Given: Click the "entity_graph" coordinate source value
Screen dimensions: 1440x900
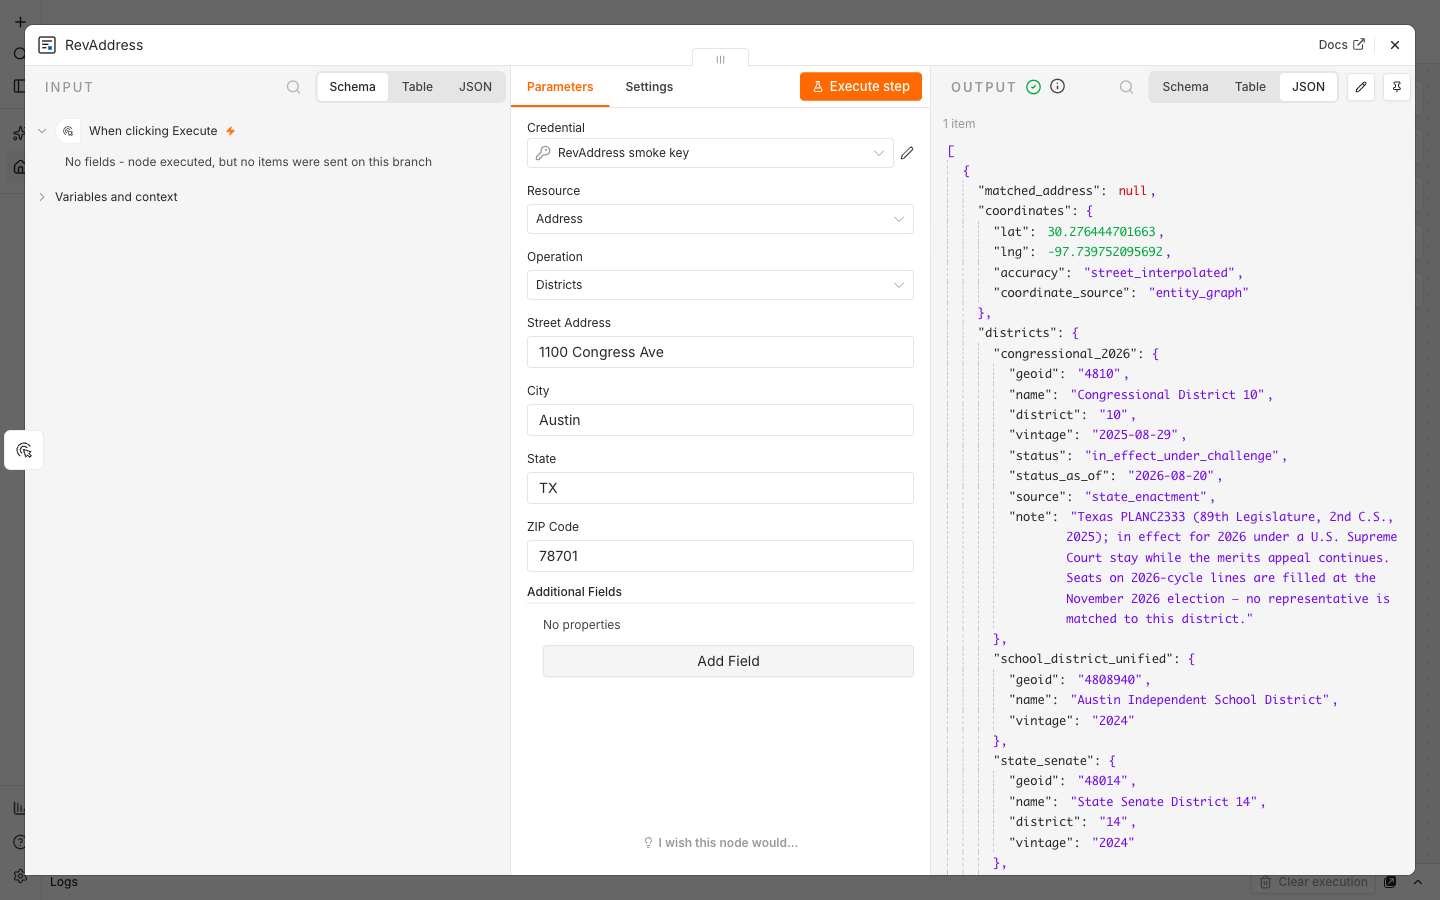Looking at the screenshot, I should pos(1198,293).
